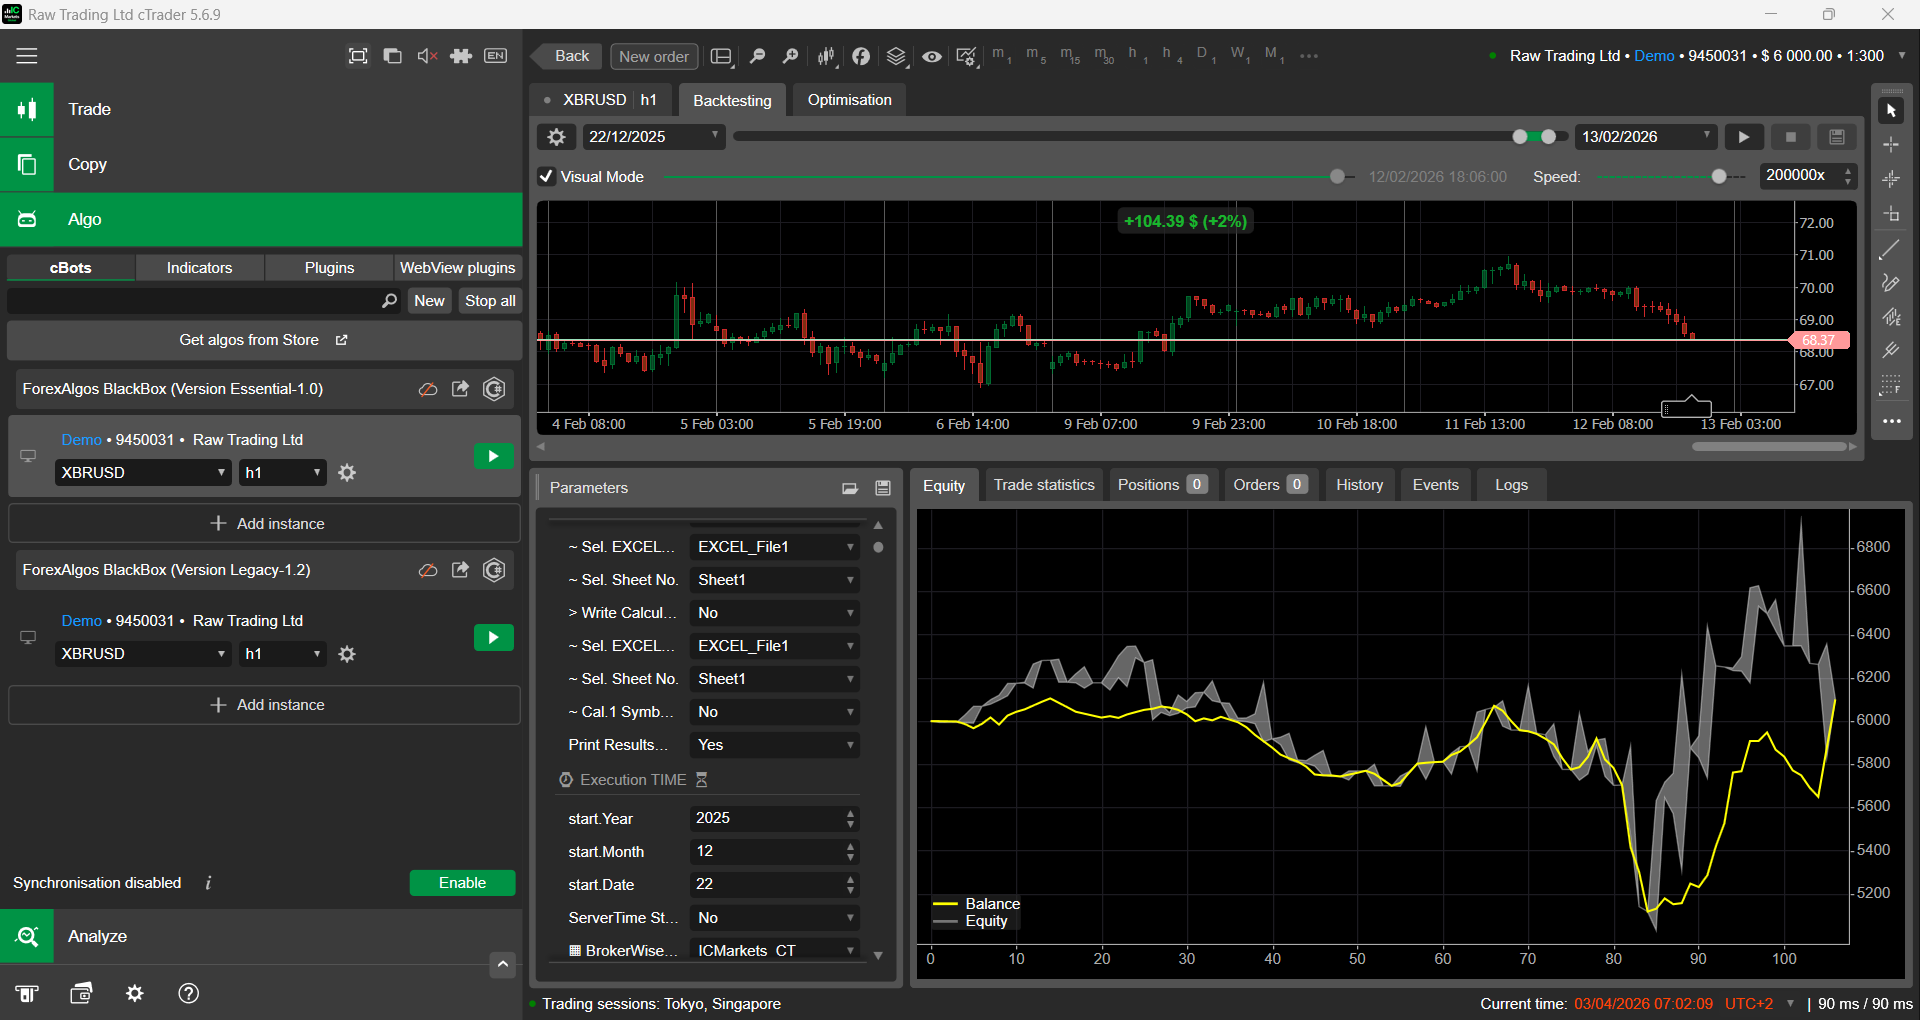Open the Print Results dropdown
The height and width of the screenshot is (1020, 1920).
[774, 745]
